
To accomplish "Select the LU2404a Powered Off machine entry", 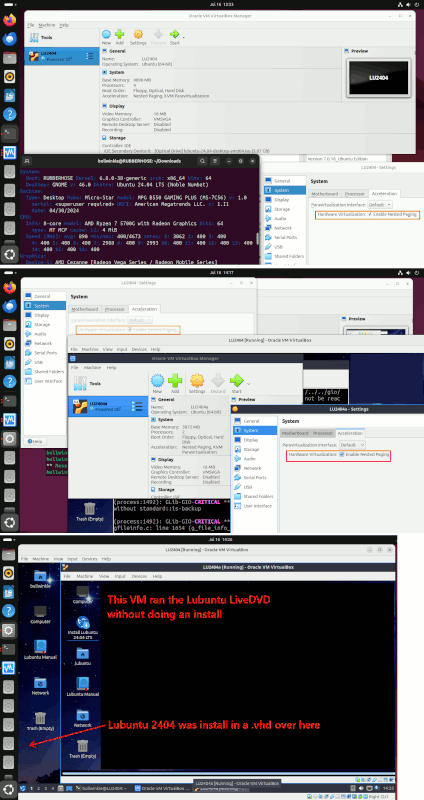I will tap(108, 406).
